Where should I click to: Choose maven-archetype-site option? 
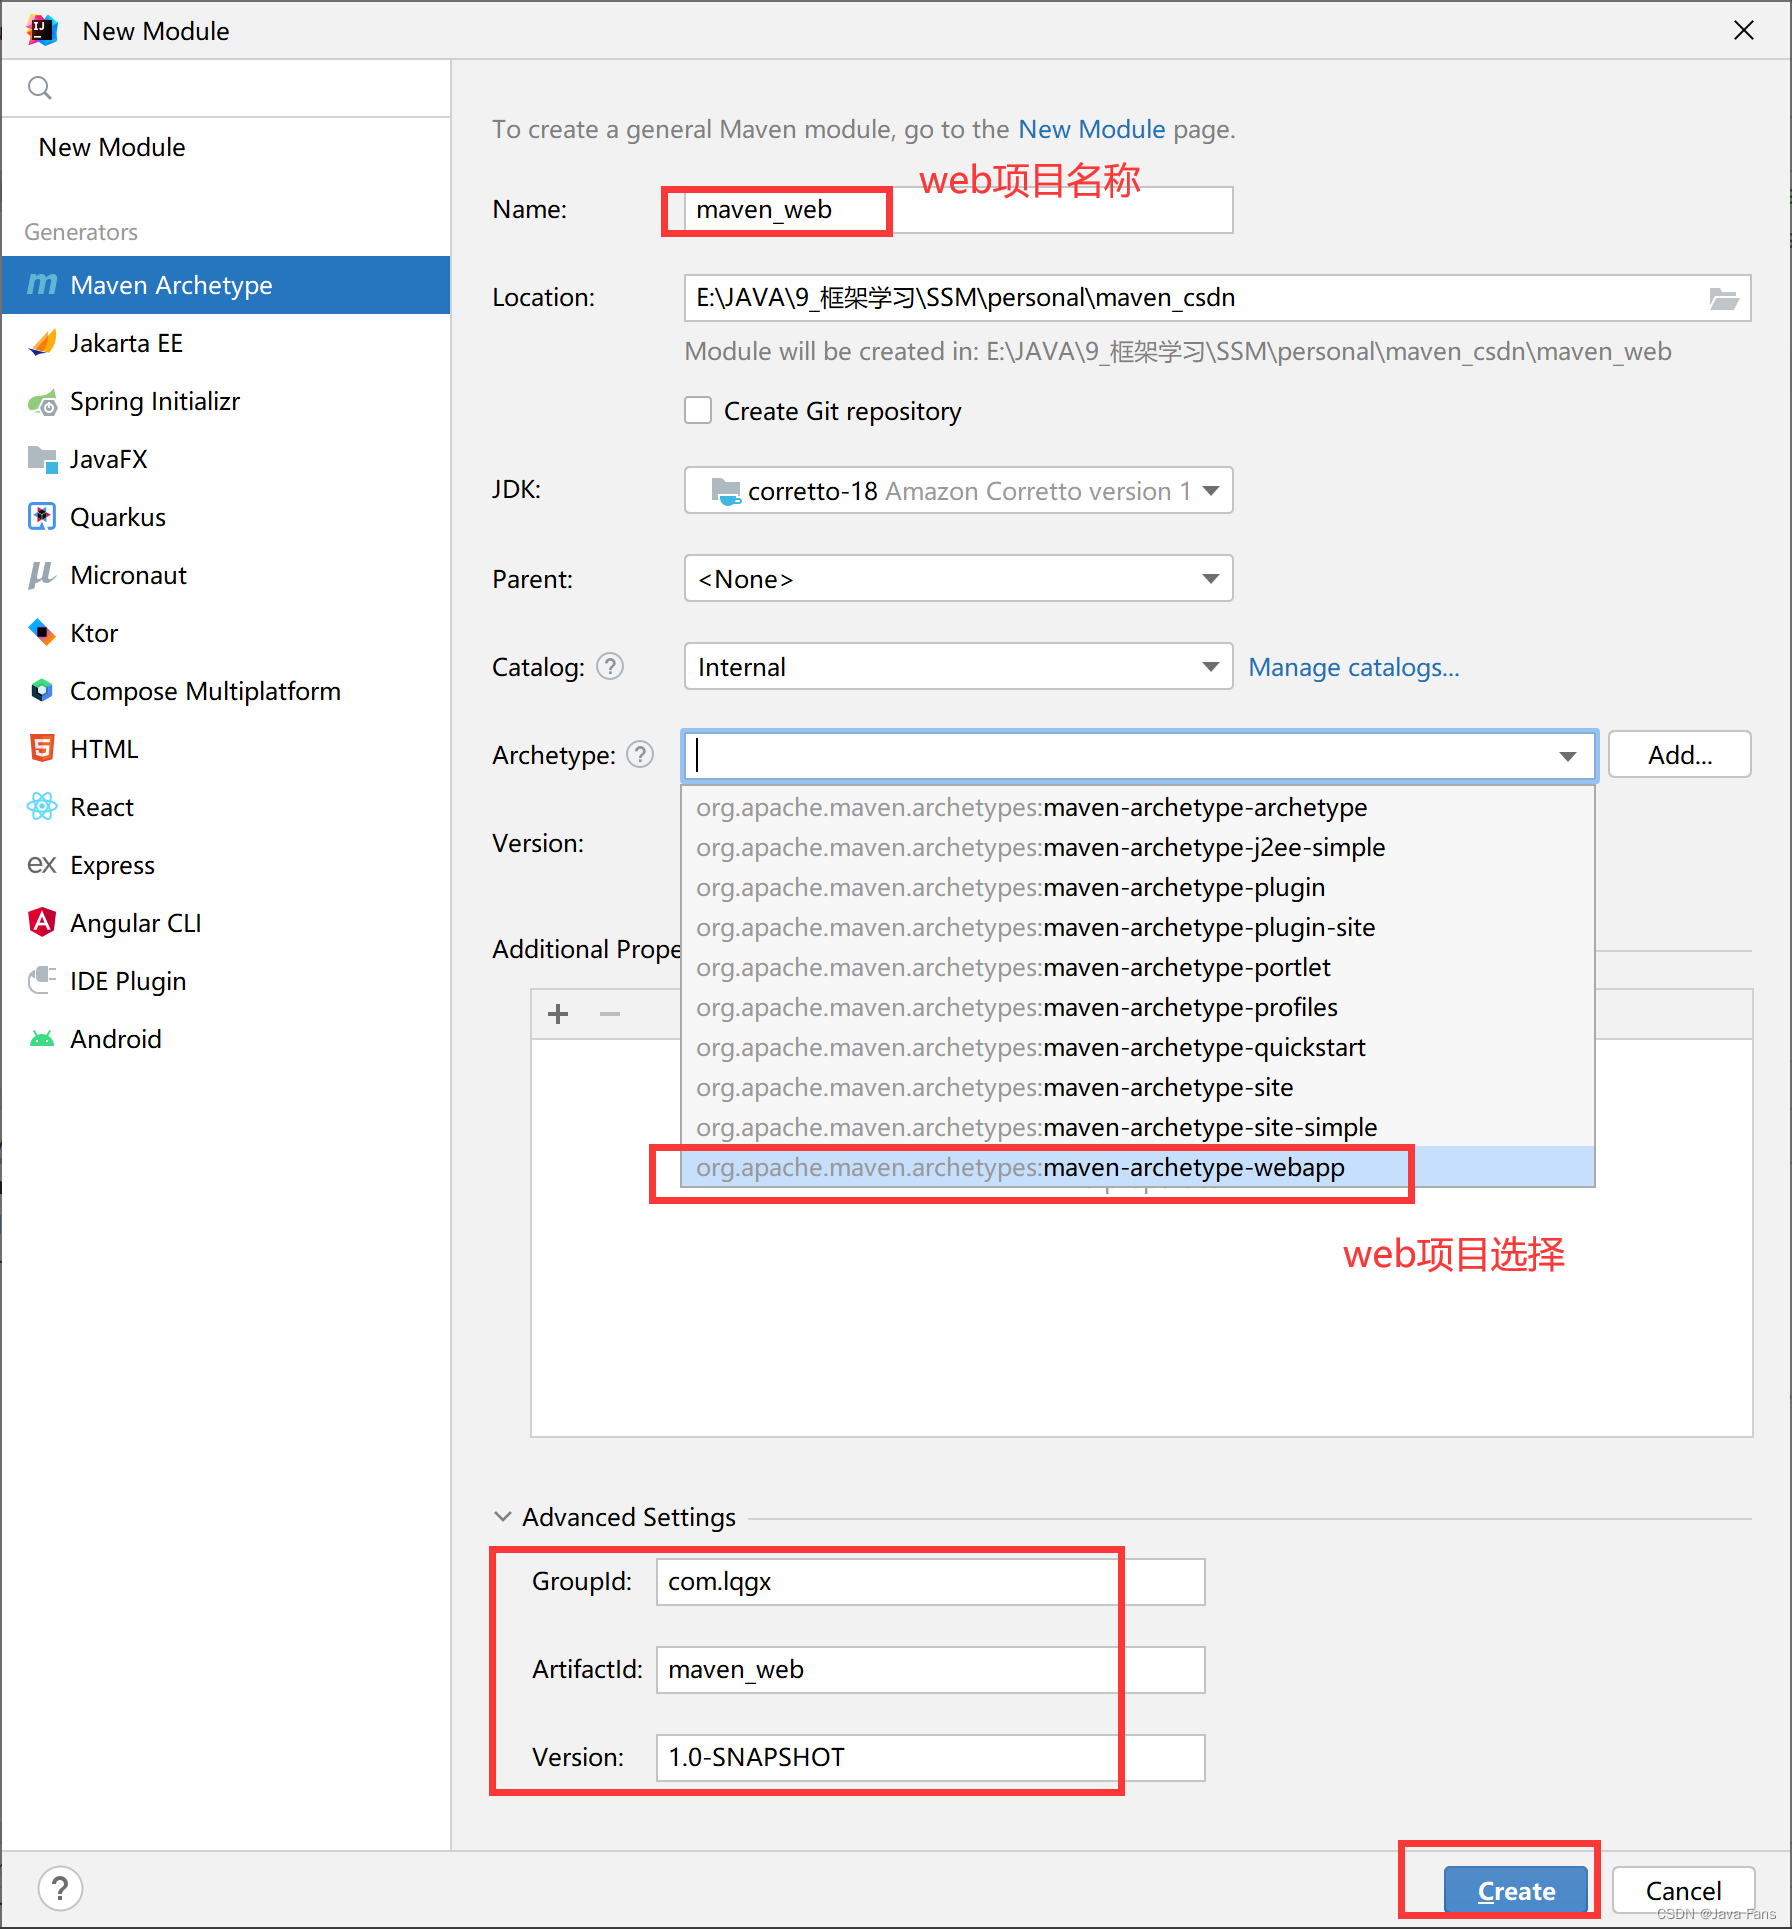pyautogui.click(x=1138, y=1087)
